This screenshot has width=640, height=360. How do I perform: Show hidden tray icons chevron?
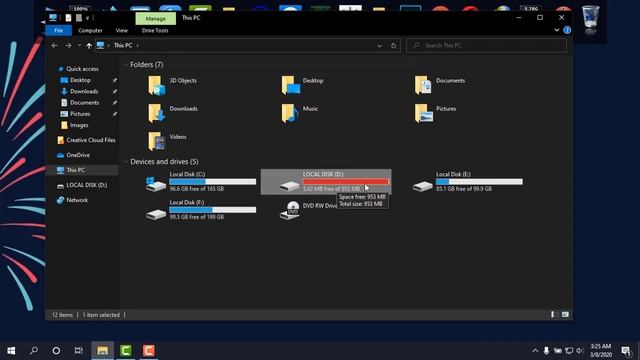pos(535,351)
